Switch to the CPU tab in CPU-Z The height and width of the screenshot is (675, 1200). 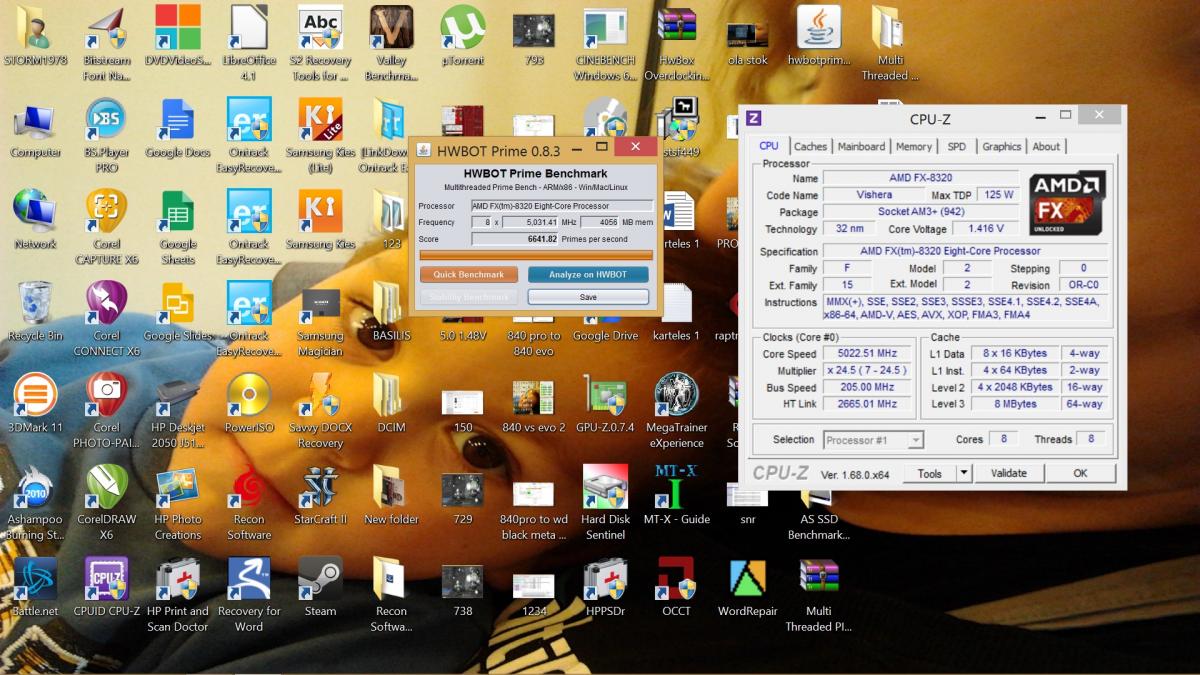click(x=769, y=146)
